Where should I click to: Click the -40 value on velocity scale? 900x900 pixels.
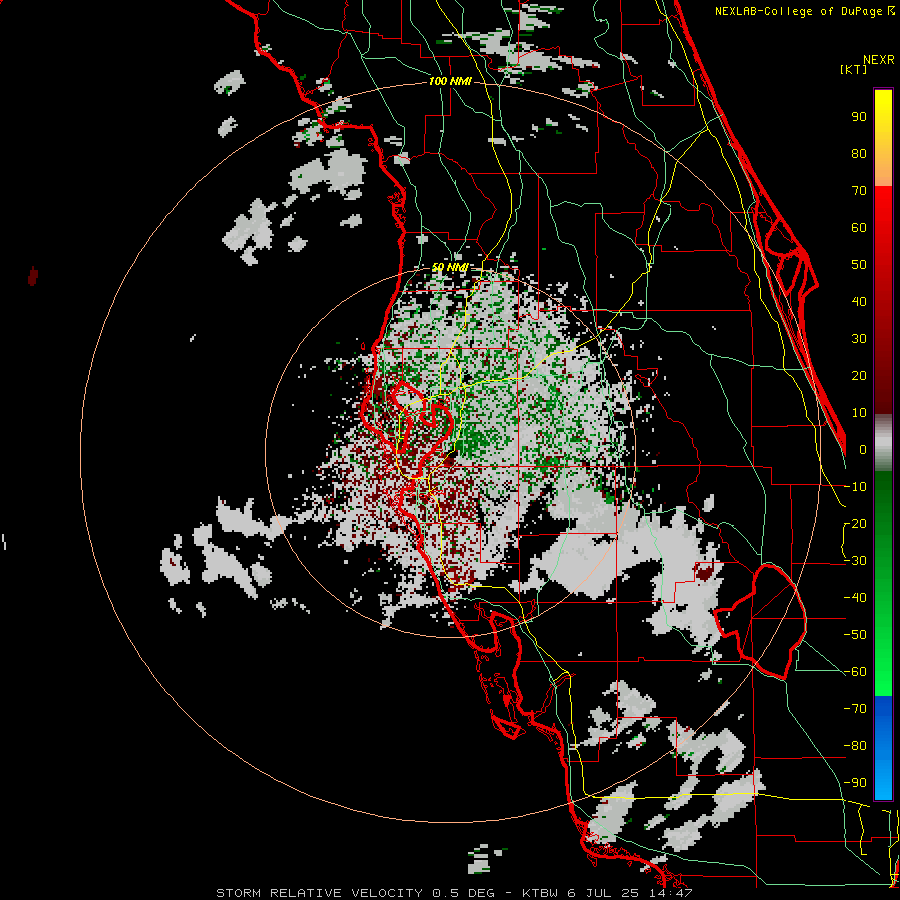(855, 598)
